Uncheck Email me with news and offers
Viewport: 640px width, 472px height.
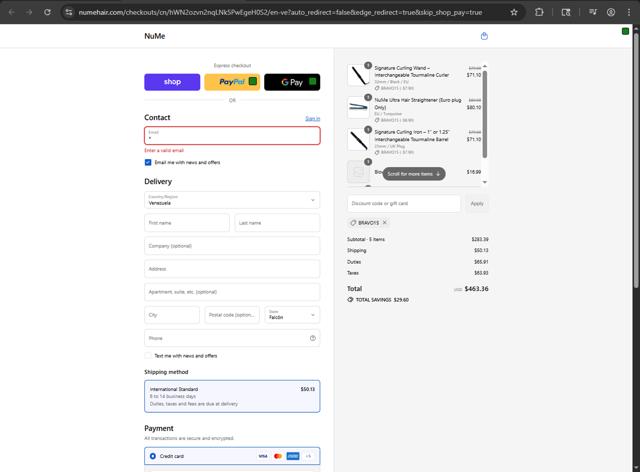[x=148, y=163]
